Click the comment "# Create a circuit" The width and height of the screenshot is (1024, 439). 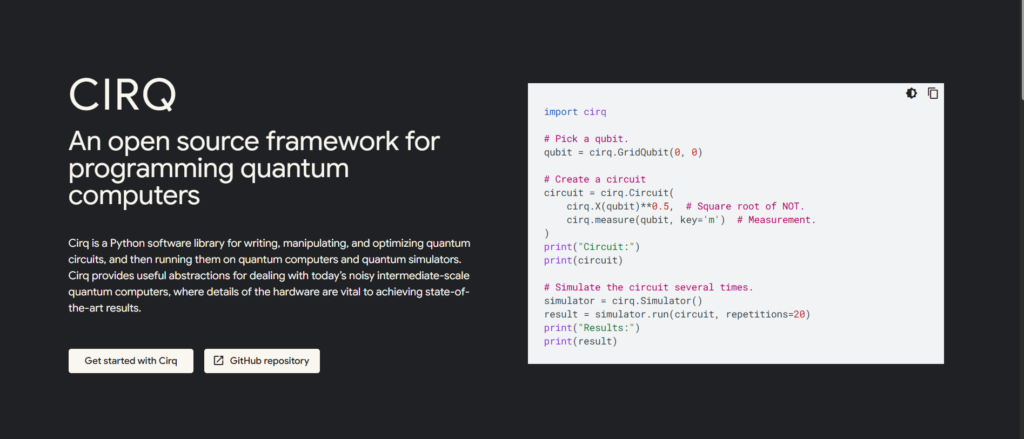tap(594, 179)
